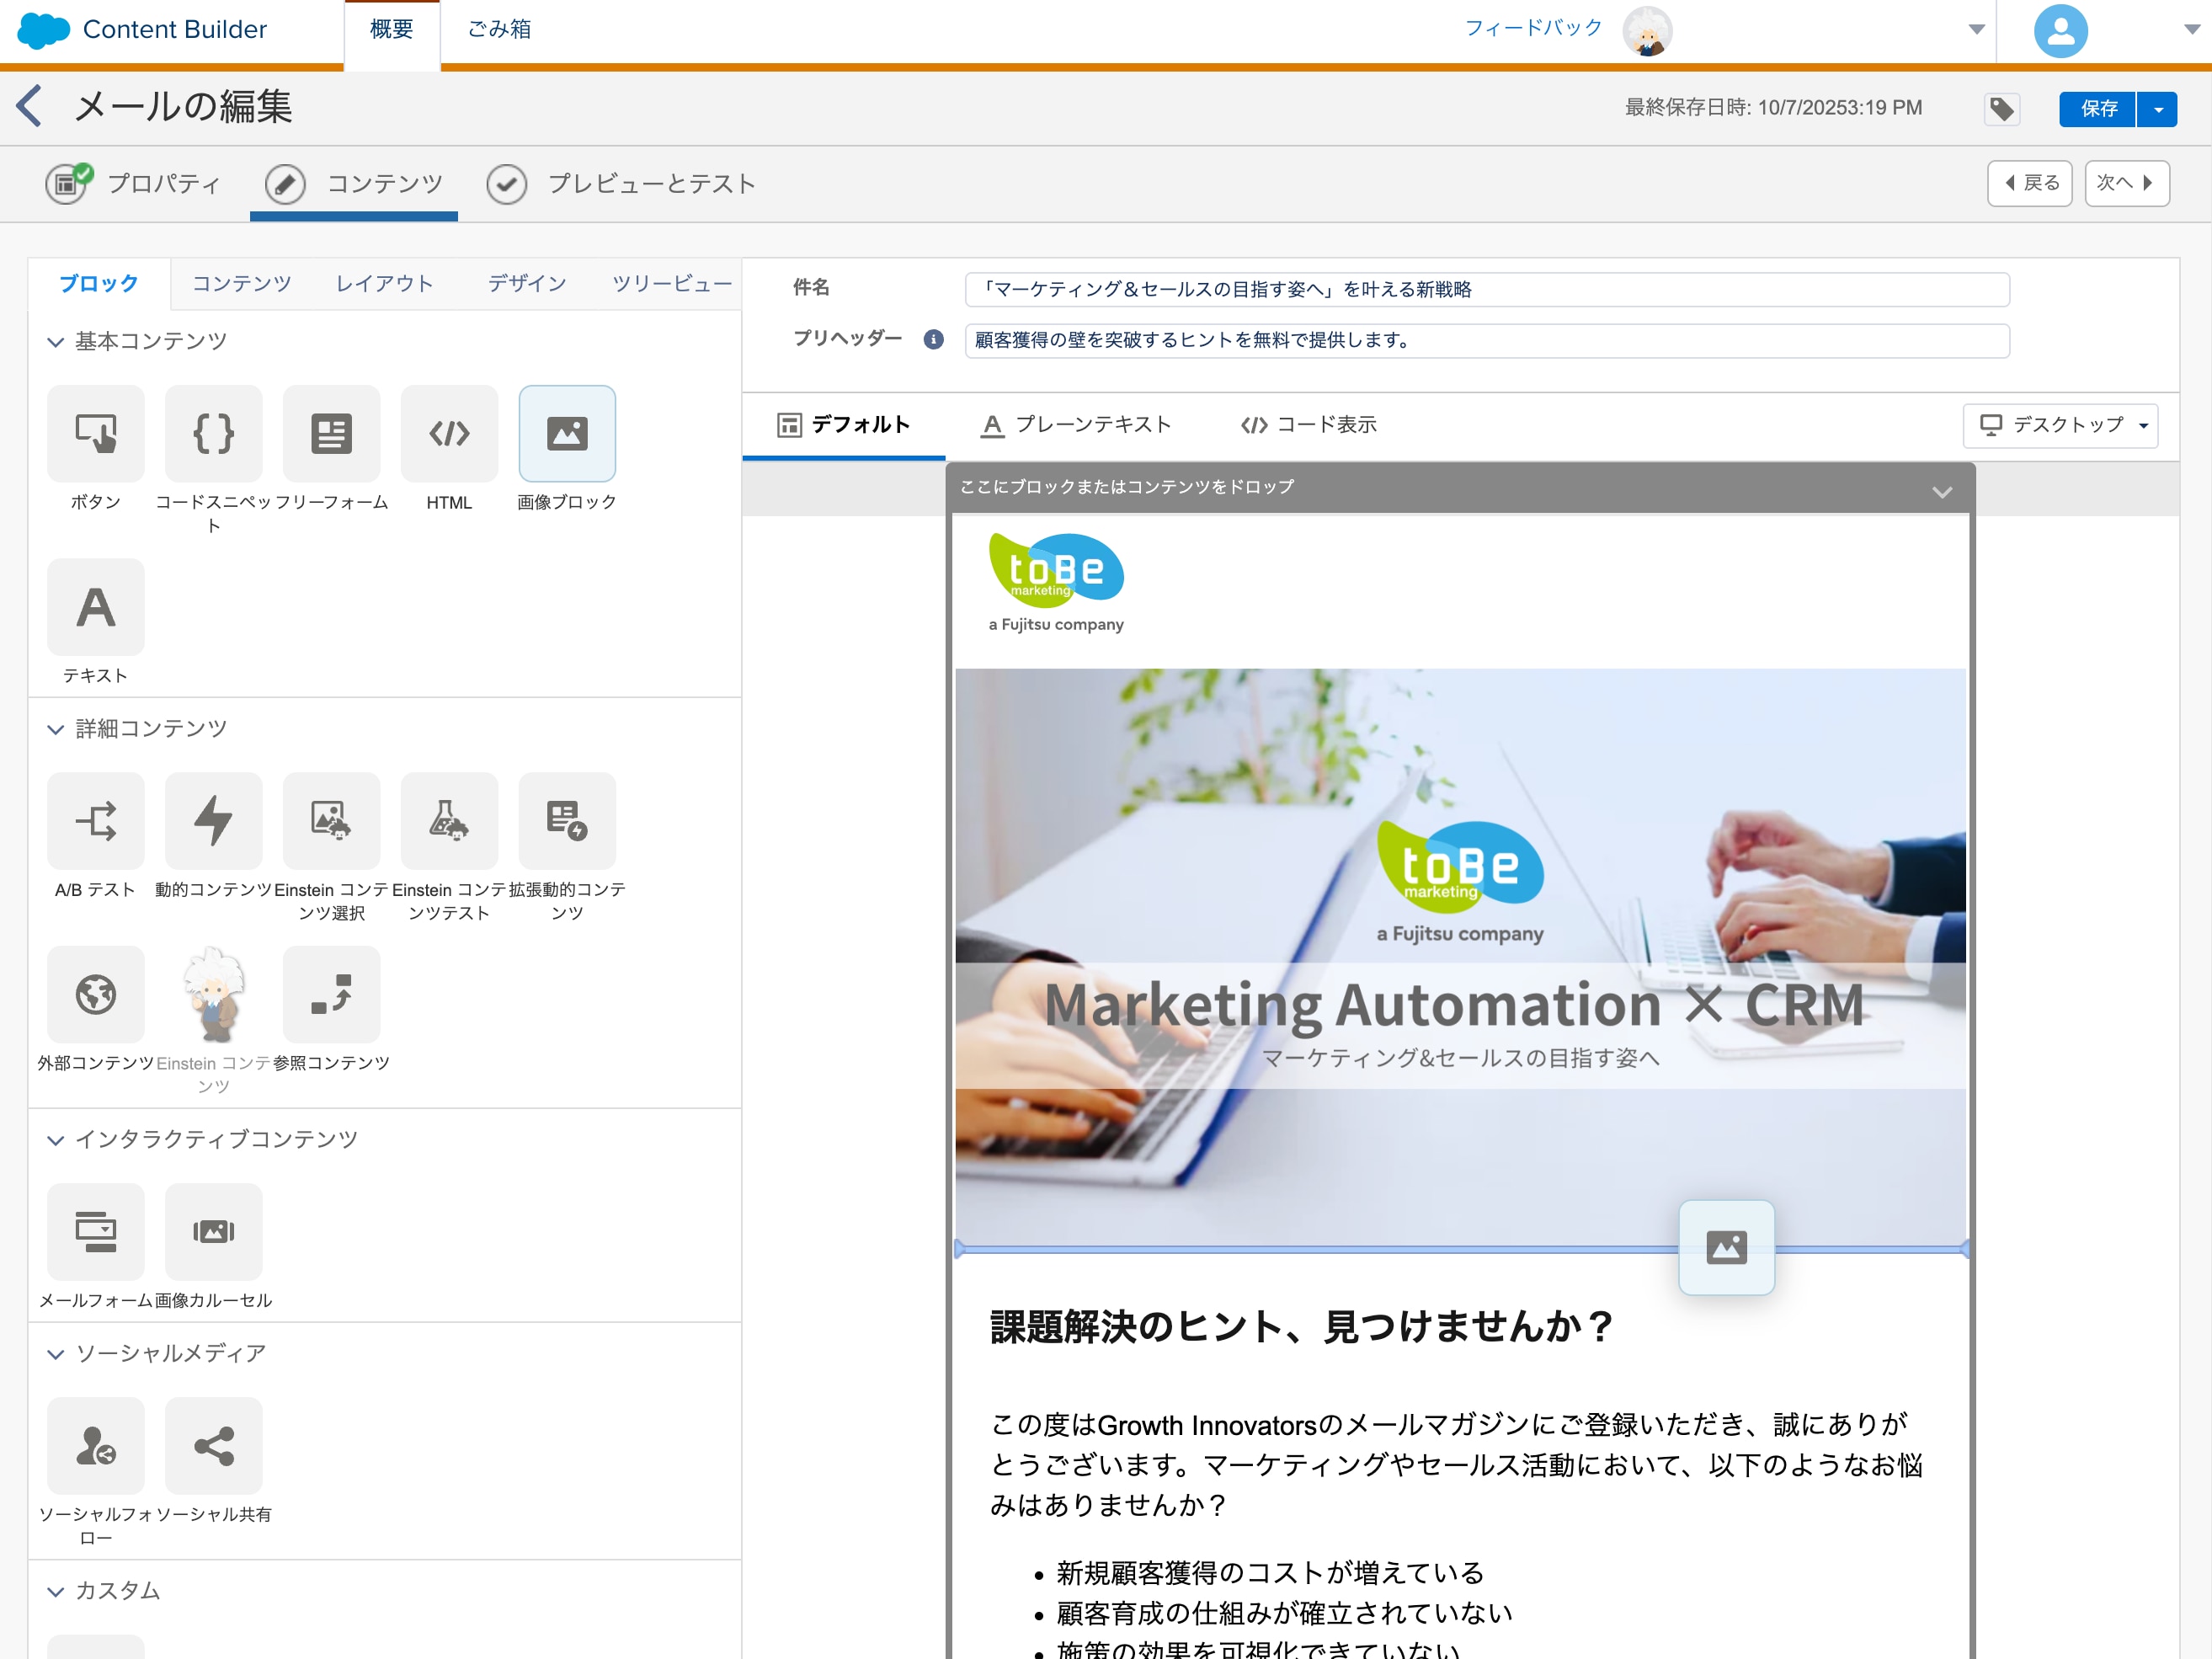
Task: Select the ボタン (Button) block icon
Action: click(95, 433)
